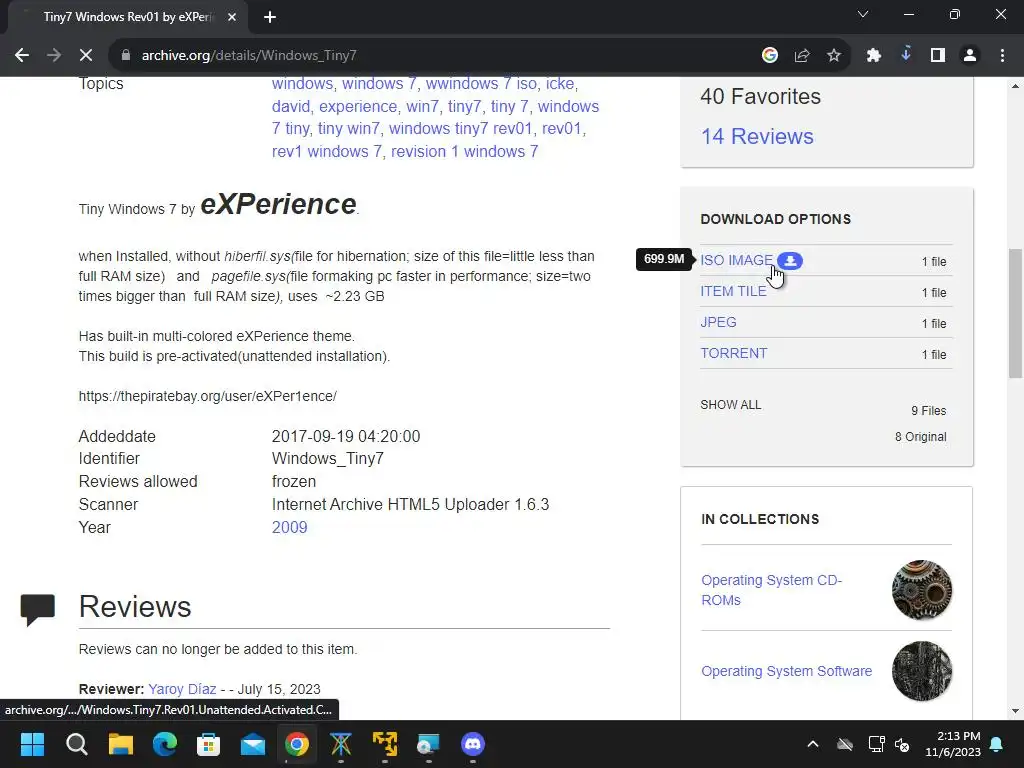Screen dimensions: 1024x768
Task: Open the JPEG download link
Action: tap(718, 322)
